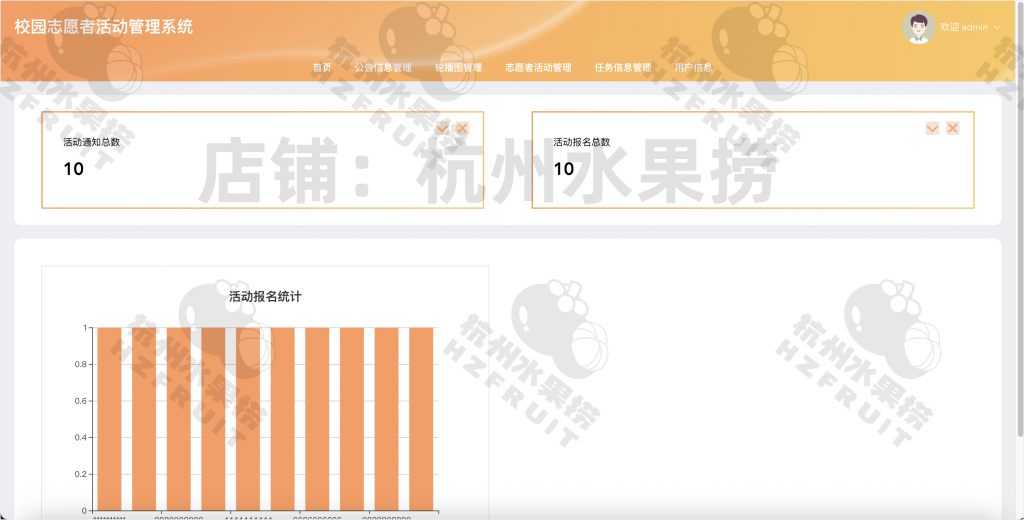Click the 0.6 y-axis label

[x=80, y=400]
